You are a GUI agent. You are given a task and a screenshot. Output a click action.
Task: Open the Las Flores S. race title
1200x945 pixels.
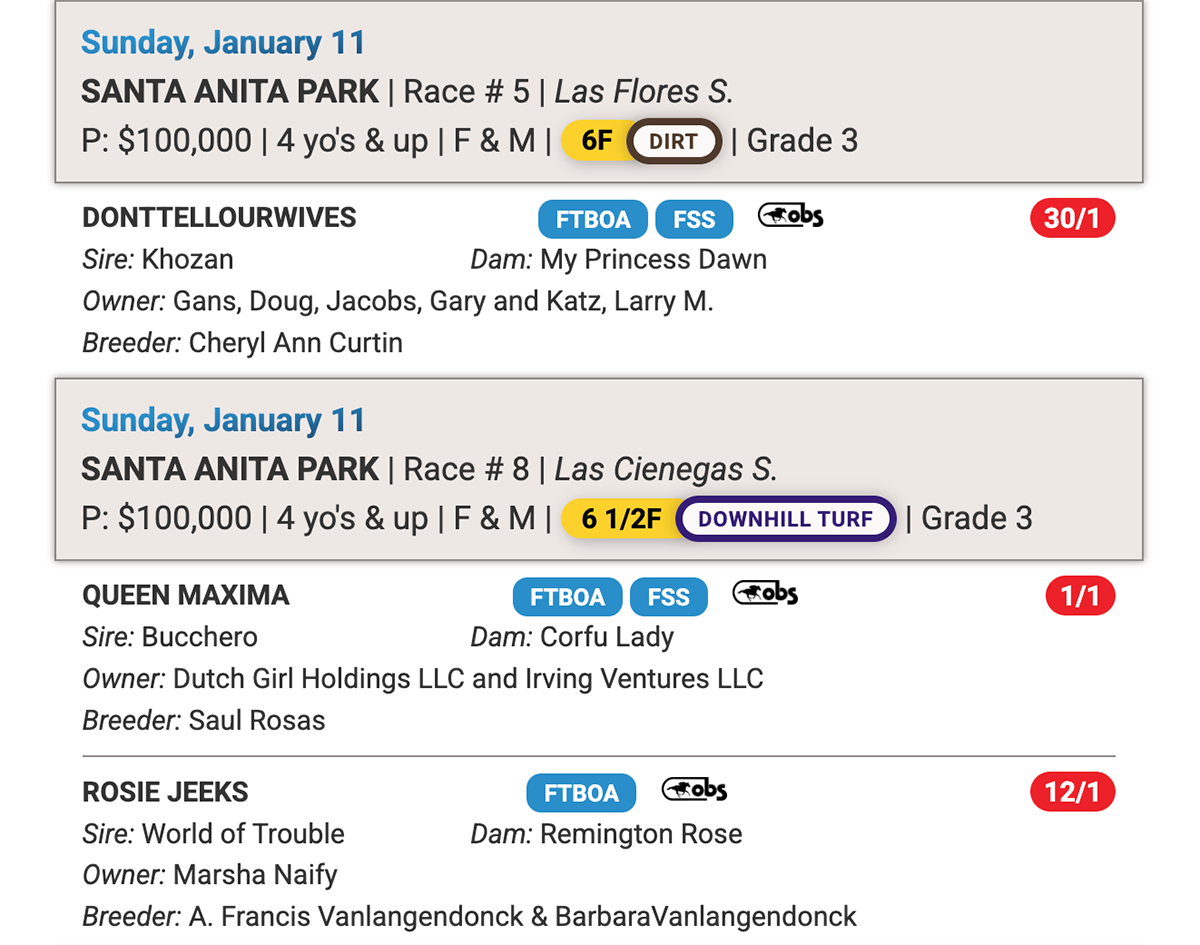[x=644, y=92]
